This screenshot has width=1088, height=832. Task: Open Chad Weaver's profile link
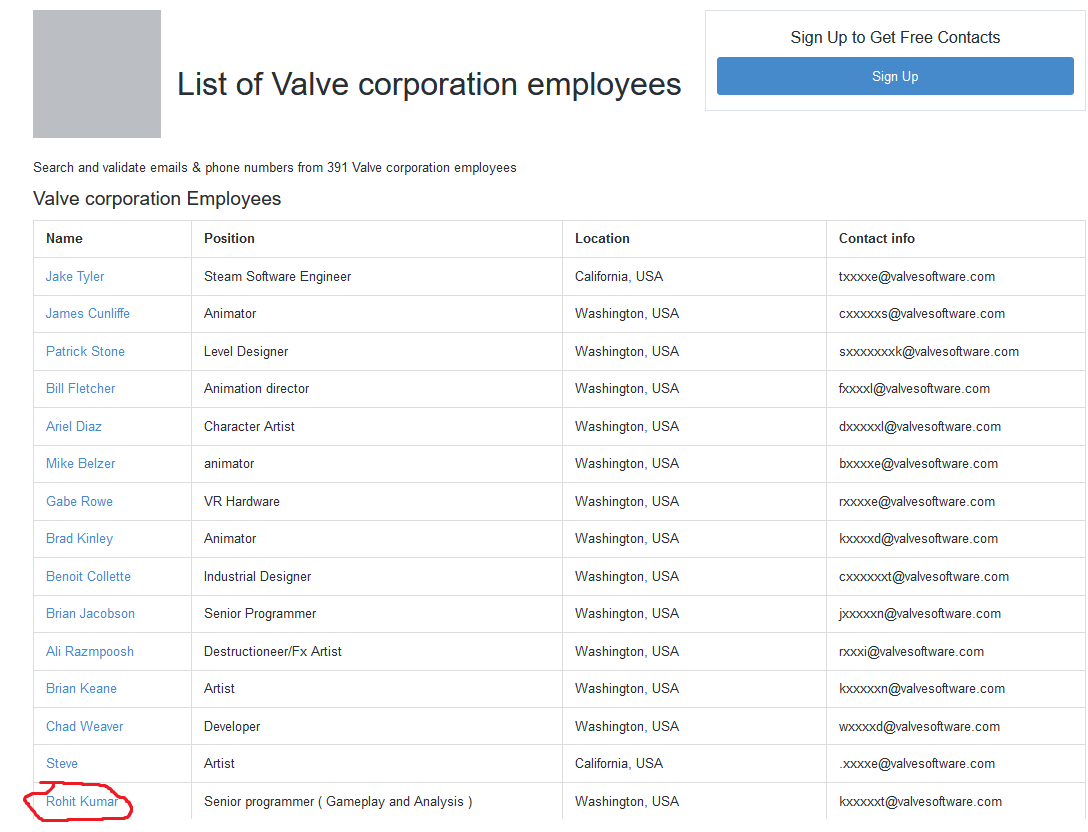point(85,726)
